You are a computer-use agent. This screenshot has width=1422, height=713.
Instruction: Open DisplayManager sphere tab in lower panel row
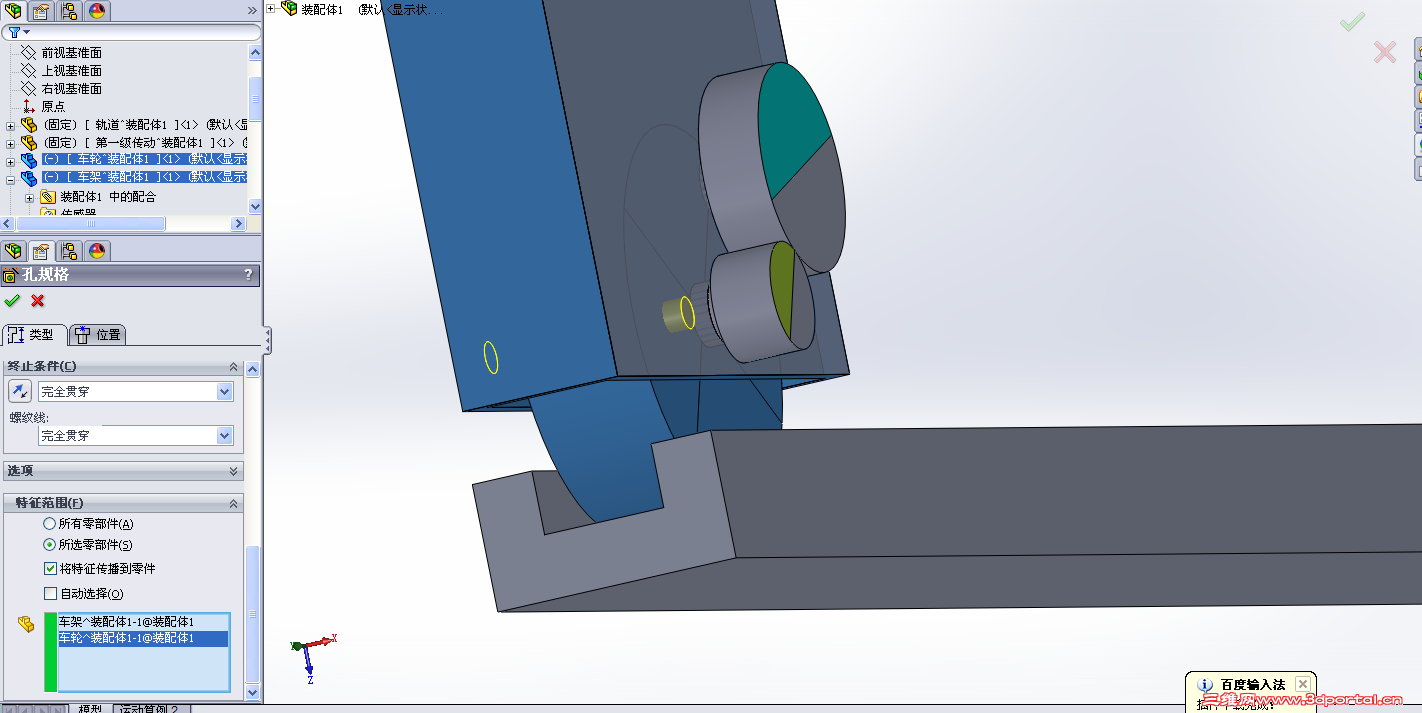click(x=97, y=251)
